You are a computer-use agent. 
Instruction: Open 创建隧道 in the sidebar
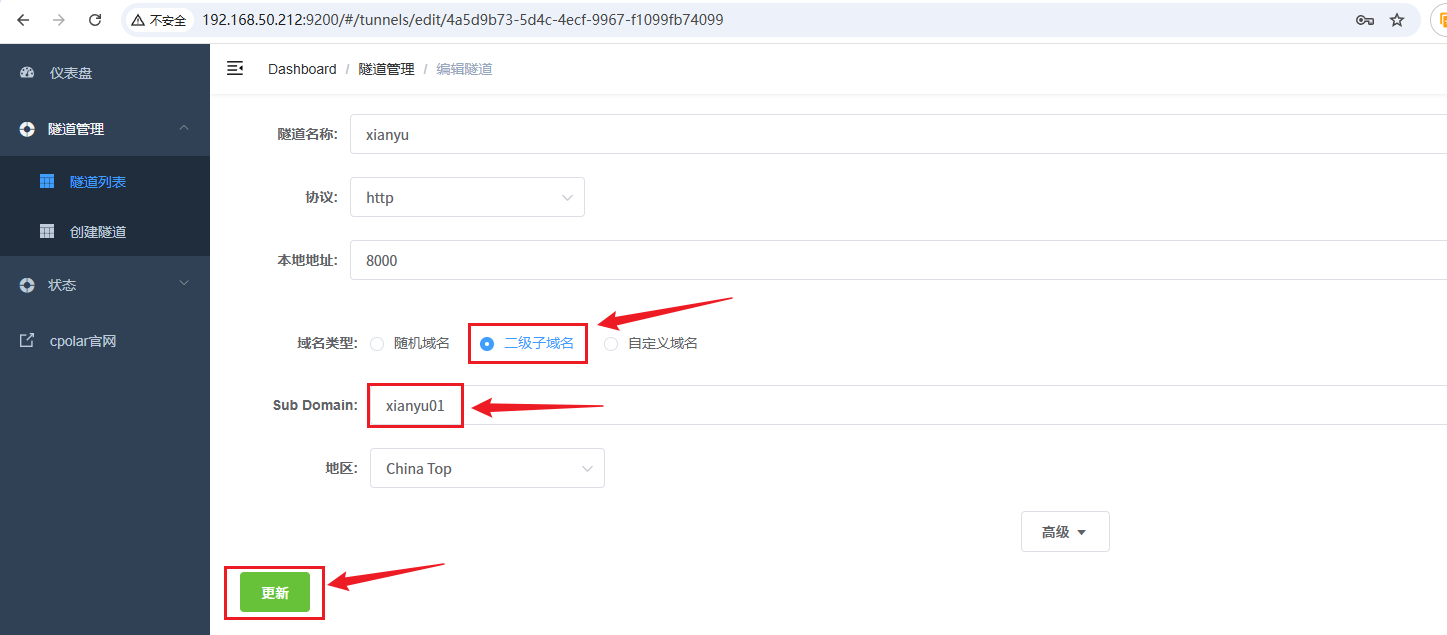[x=105, y=232]
